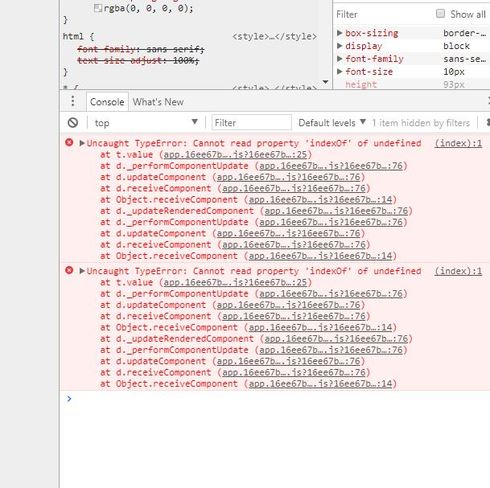Click the rgba color swatch square

pos(98,8)
